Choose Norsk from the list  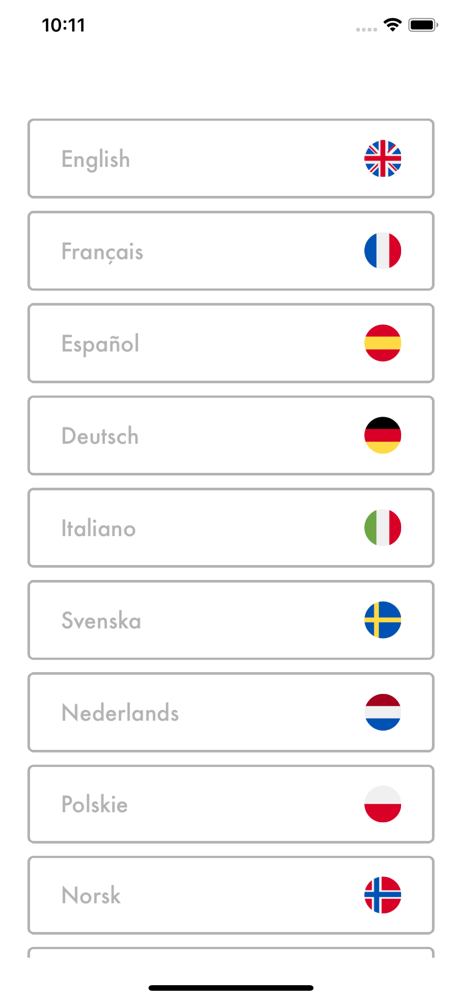tap(231, 895)
